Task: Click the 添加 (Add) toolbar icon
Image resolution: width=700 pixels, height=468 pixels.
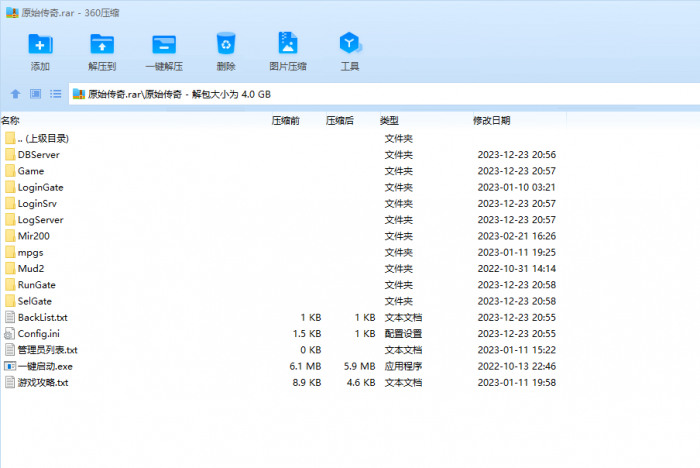Action: [x=40, y=44]
